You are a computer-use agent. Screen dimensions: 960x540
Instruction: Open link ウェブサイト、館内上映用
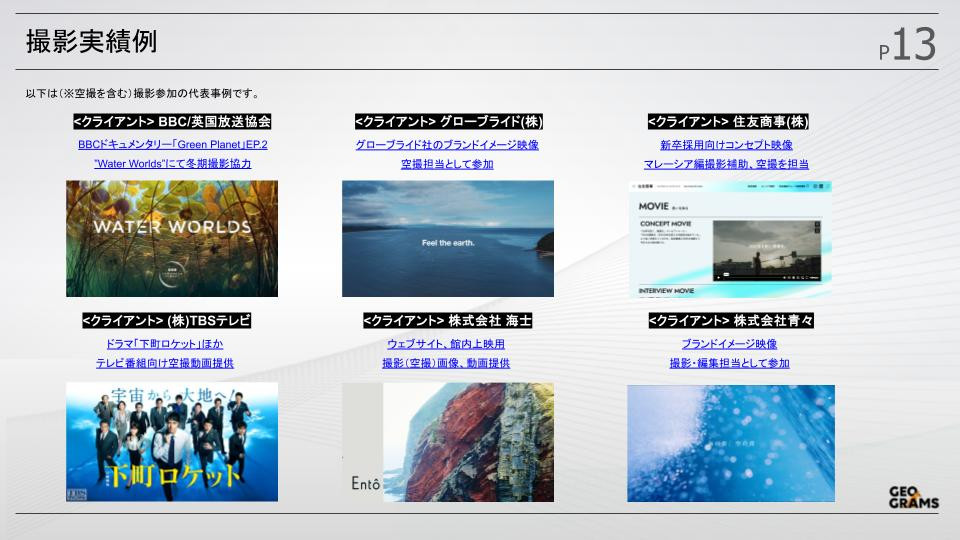pyautogui.click(x=446, y=343)
